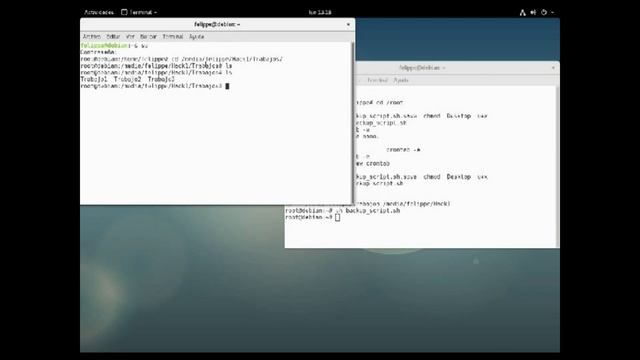This screenshot has height=360, width=640.
Task: Open Terminal menu in back terminal window
Action: pyautogui.click(x=377, y=80)
